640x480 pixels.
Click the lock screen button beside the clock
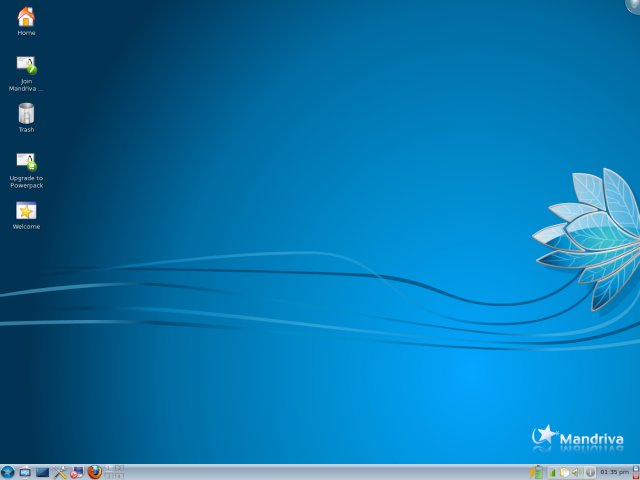(636, 469)
